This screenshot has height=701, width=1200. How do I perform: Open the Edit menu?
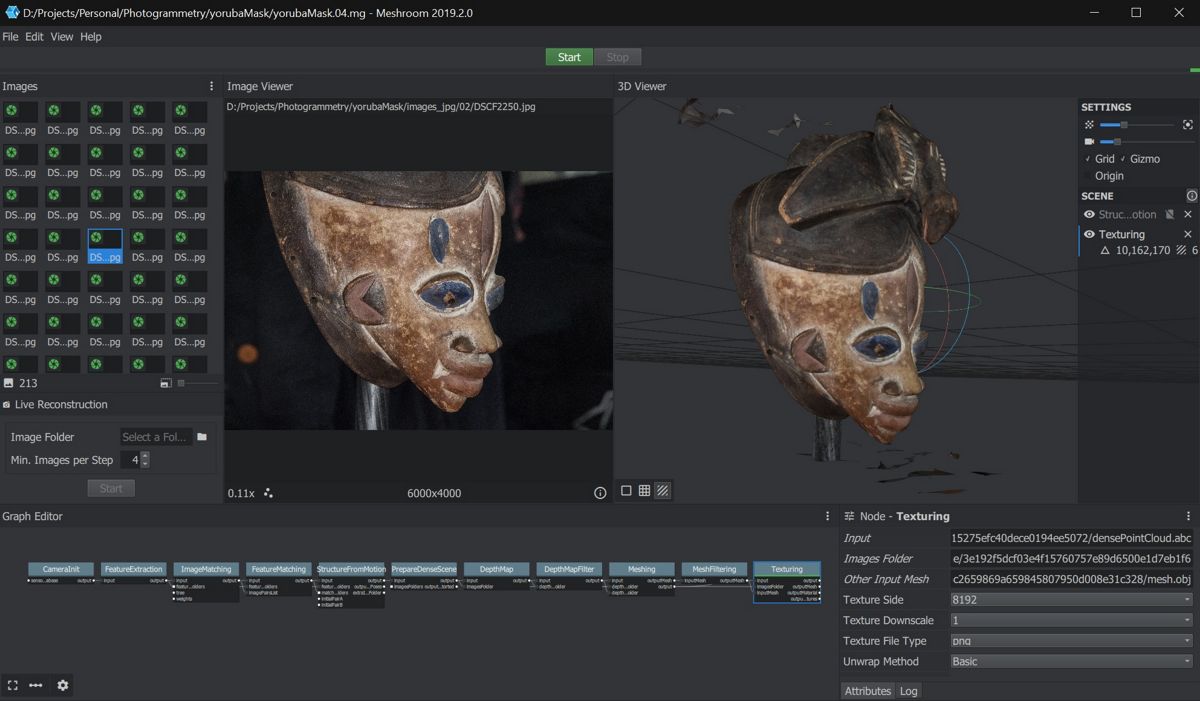pyautogui.click(x=34, y=37)
